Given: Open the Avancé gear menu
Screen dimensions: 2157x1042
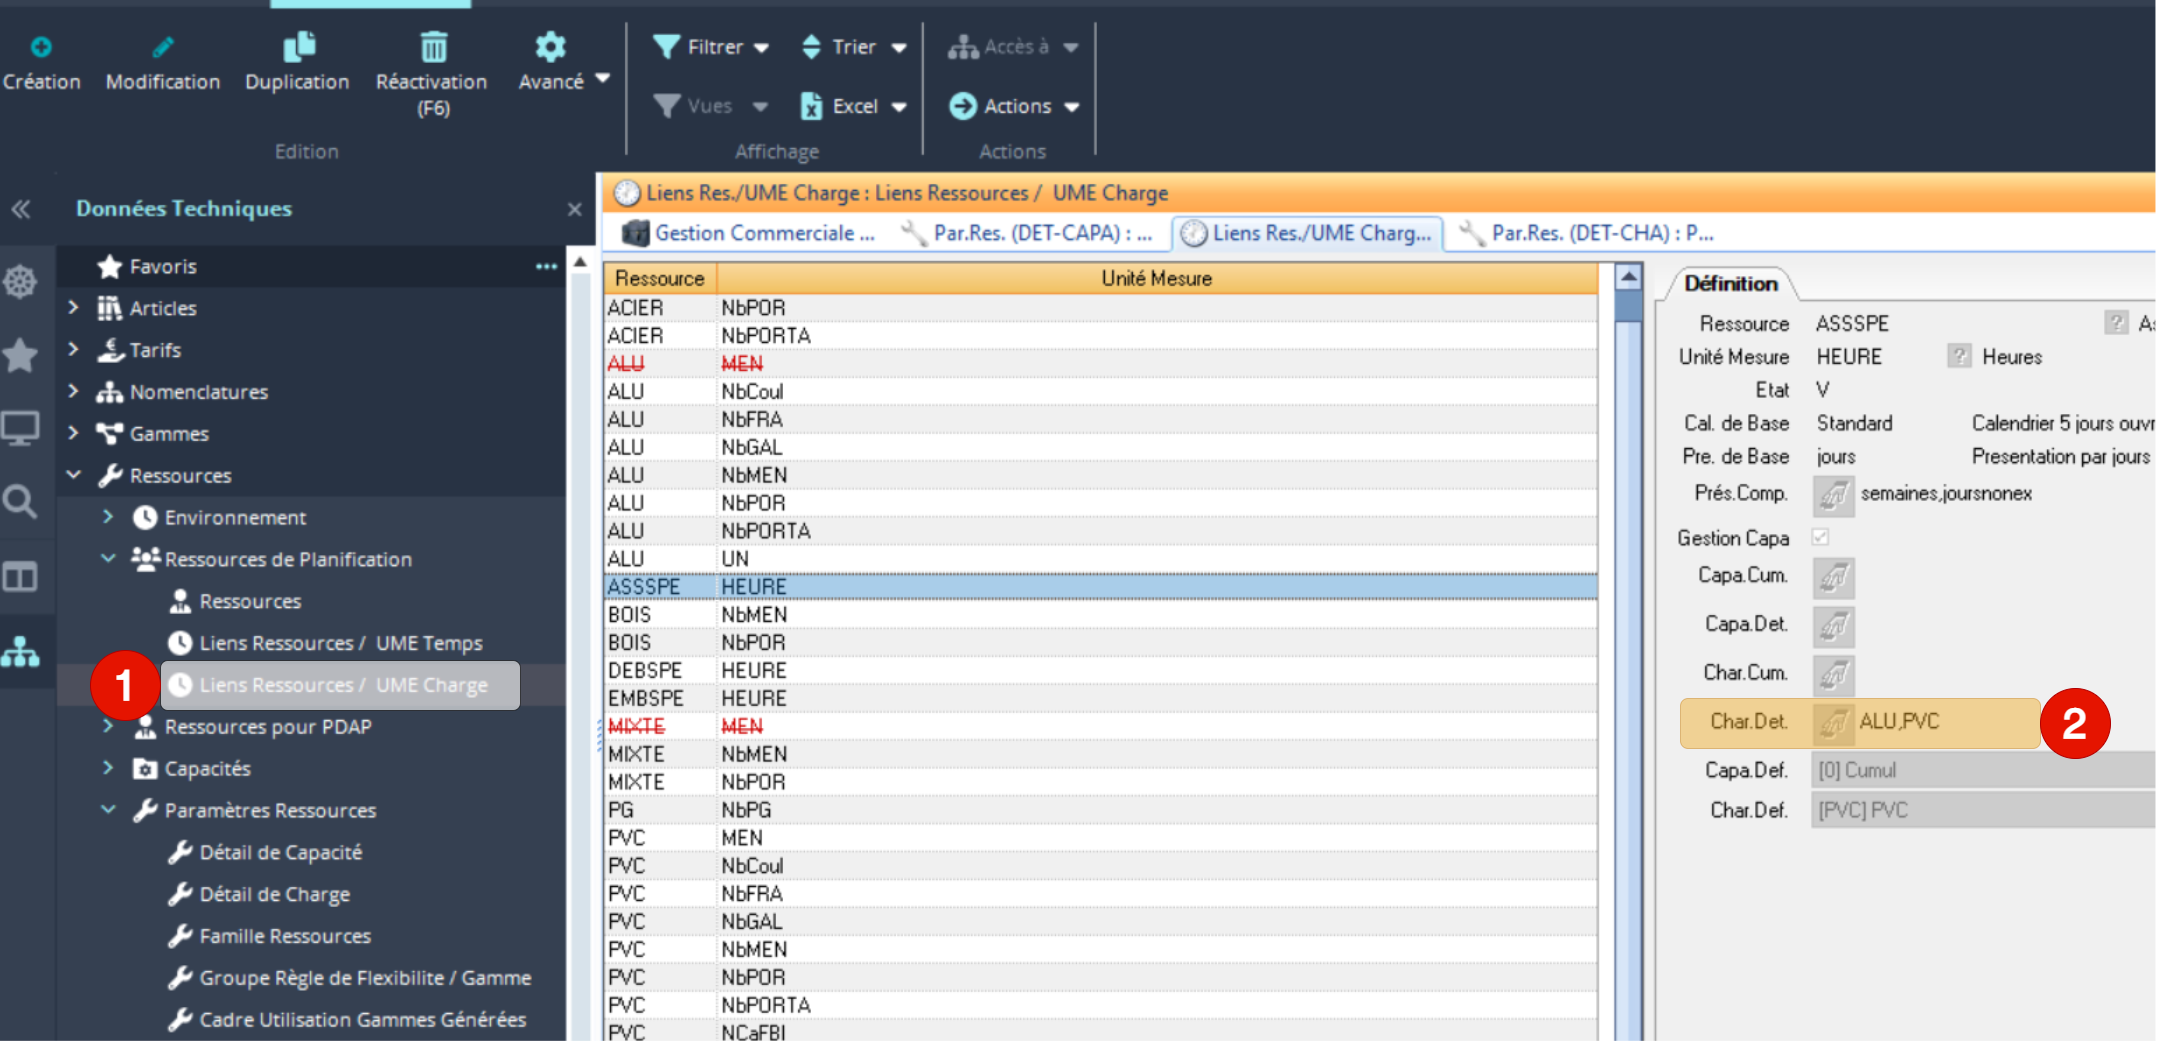Looking at the screenshot, I should pyautogui.click(x=551, y=47).
